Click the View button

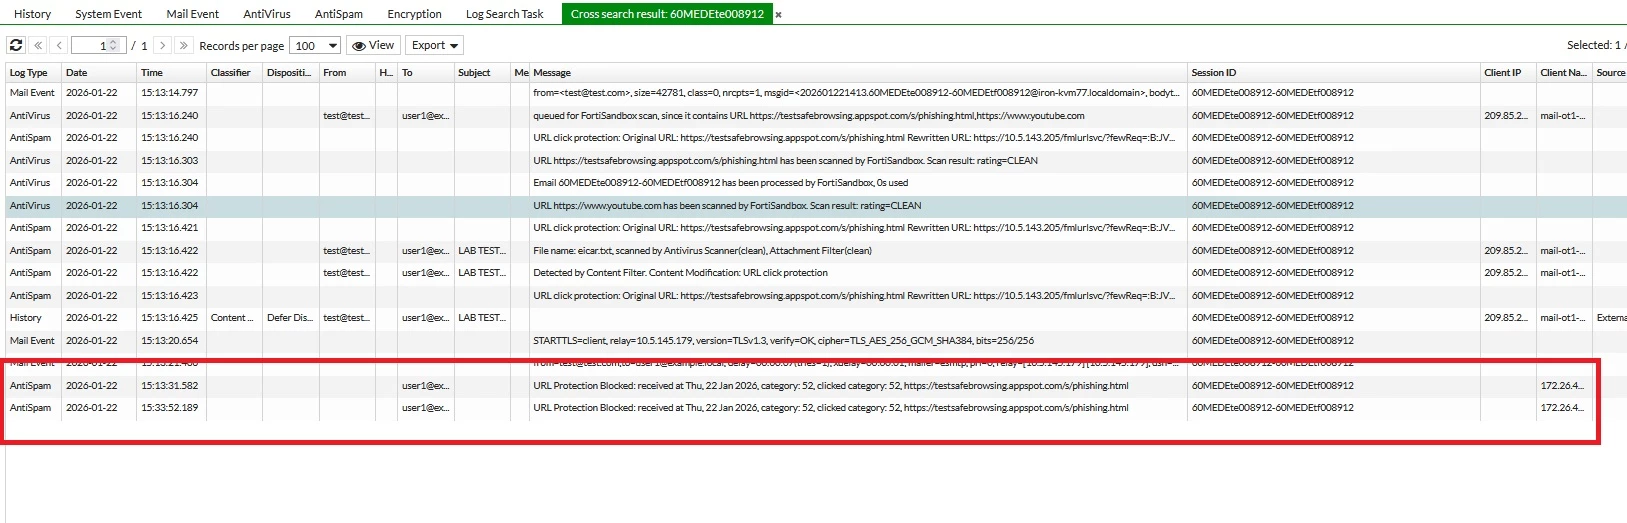[x=373, y=46]
